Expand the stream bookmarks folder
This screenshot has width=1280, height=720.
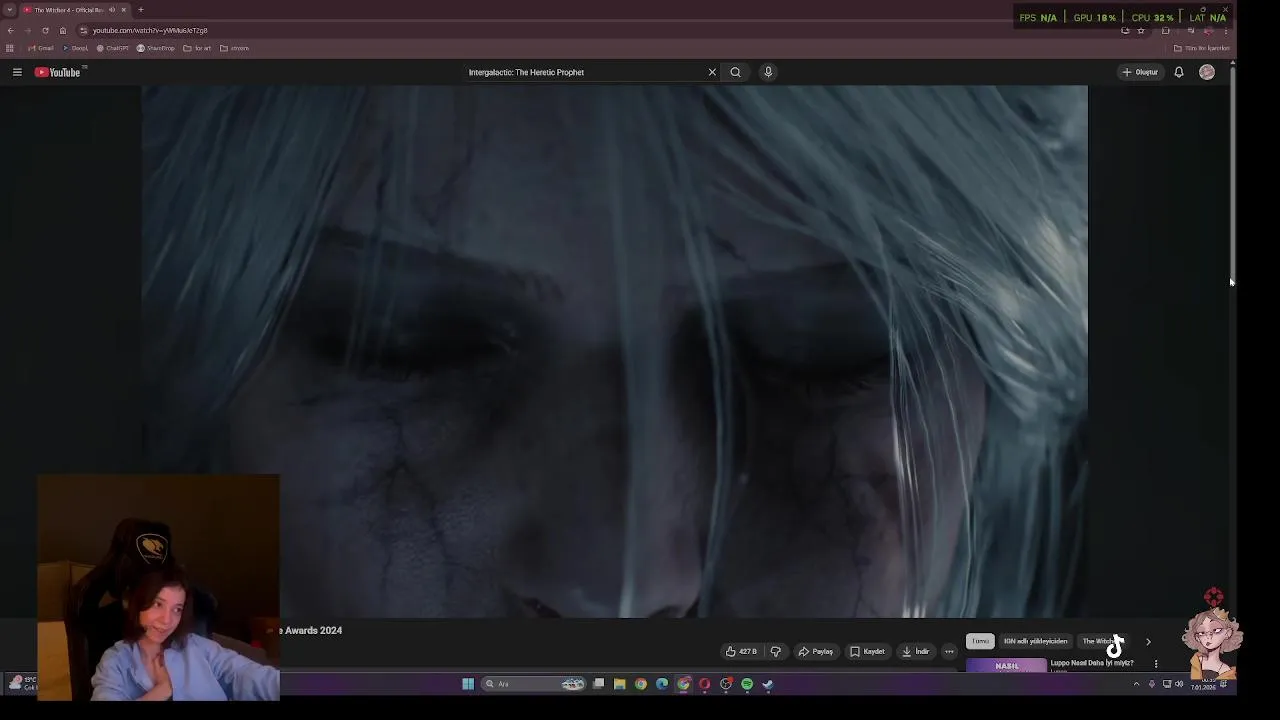tap(234, 48)
